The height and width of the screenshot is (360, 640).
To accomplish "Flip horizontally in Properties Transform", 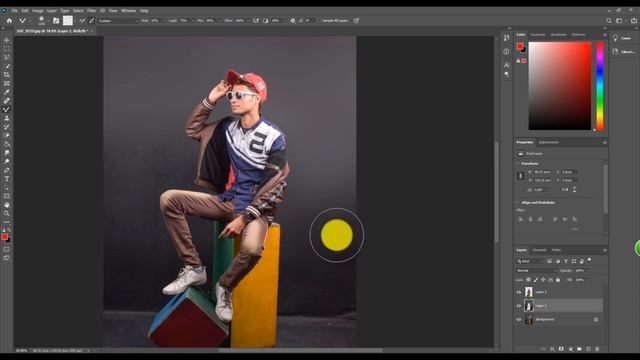I will click(565, 189).
